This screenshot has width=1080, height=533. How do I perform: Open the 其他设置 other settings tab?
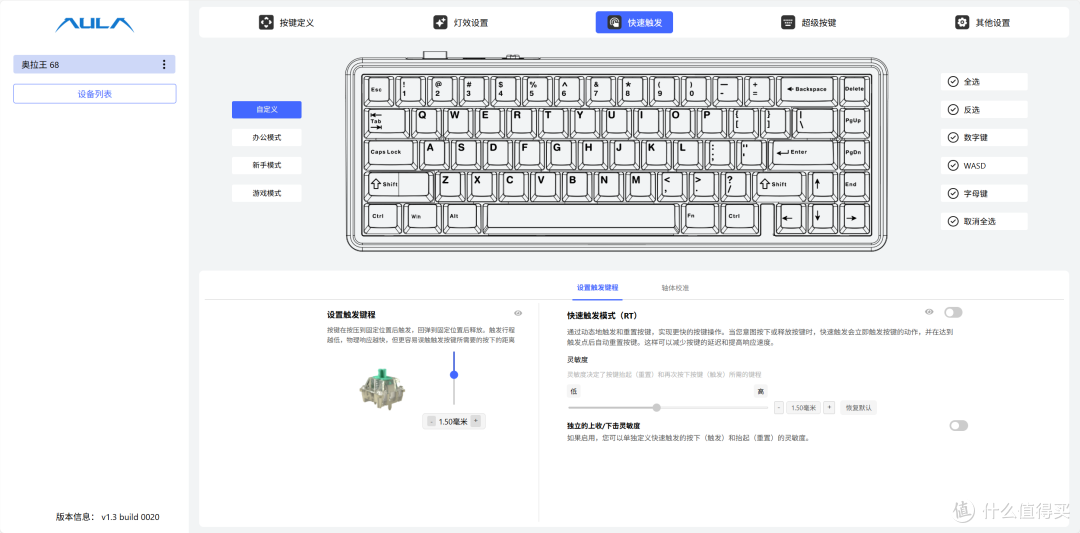point(983,23)
